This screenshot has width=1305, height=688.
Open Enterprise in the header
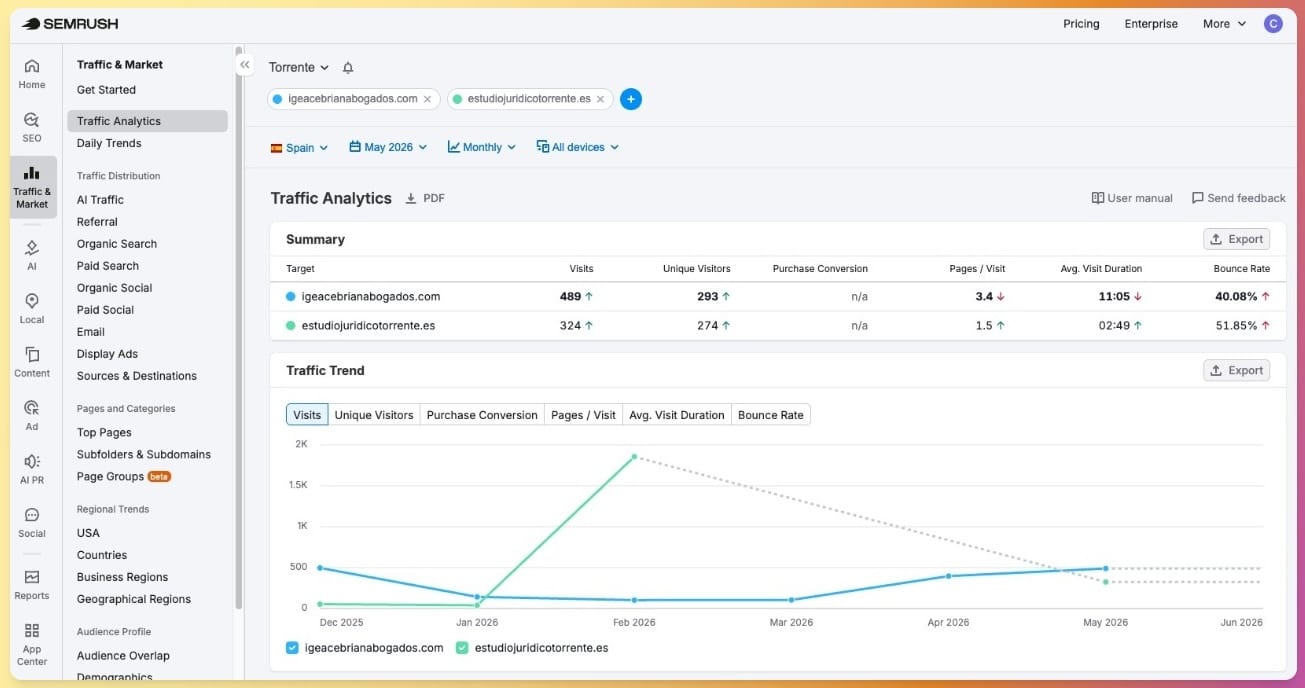[x=1151, y=24]
